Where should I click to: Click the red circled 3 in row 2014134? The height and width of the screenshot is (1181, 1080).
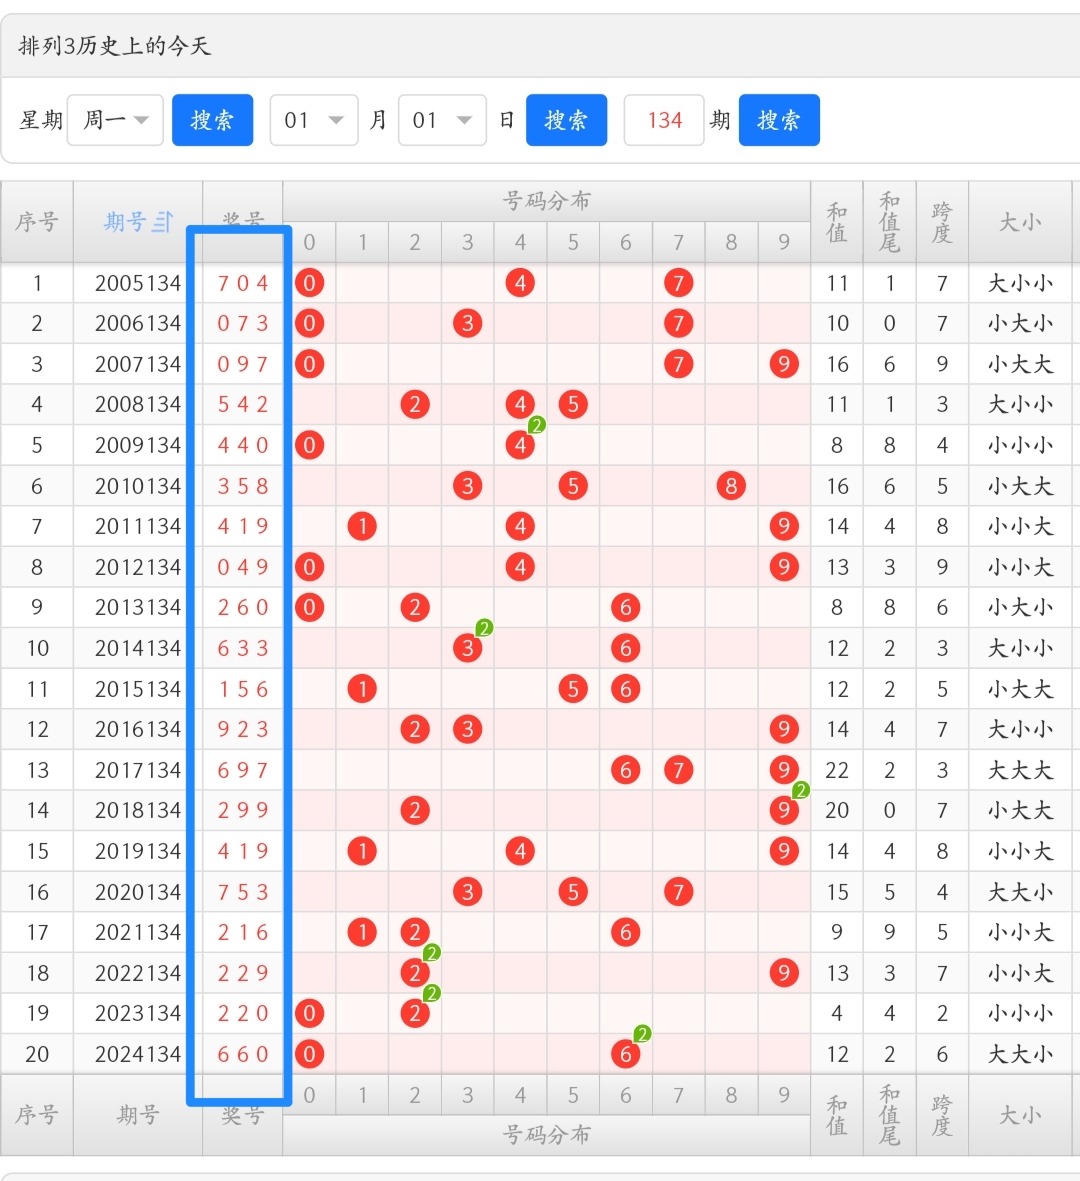coord(467,648)
